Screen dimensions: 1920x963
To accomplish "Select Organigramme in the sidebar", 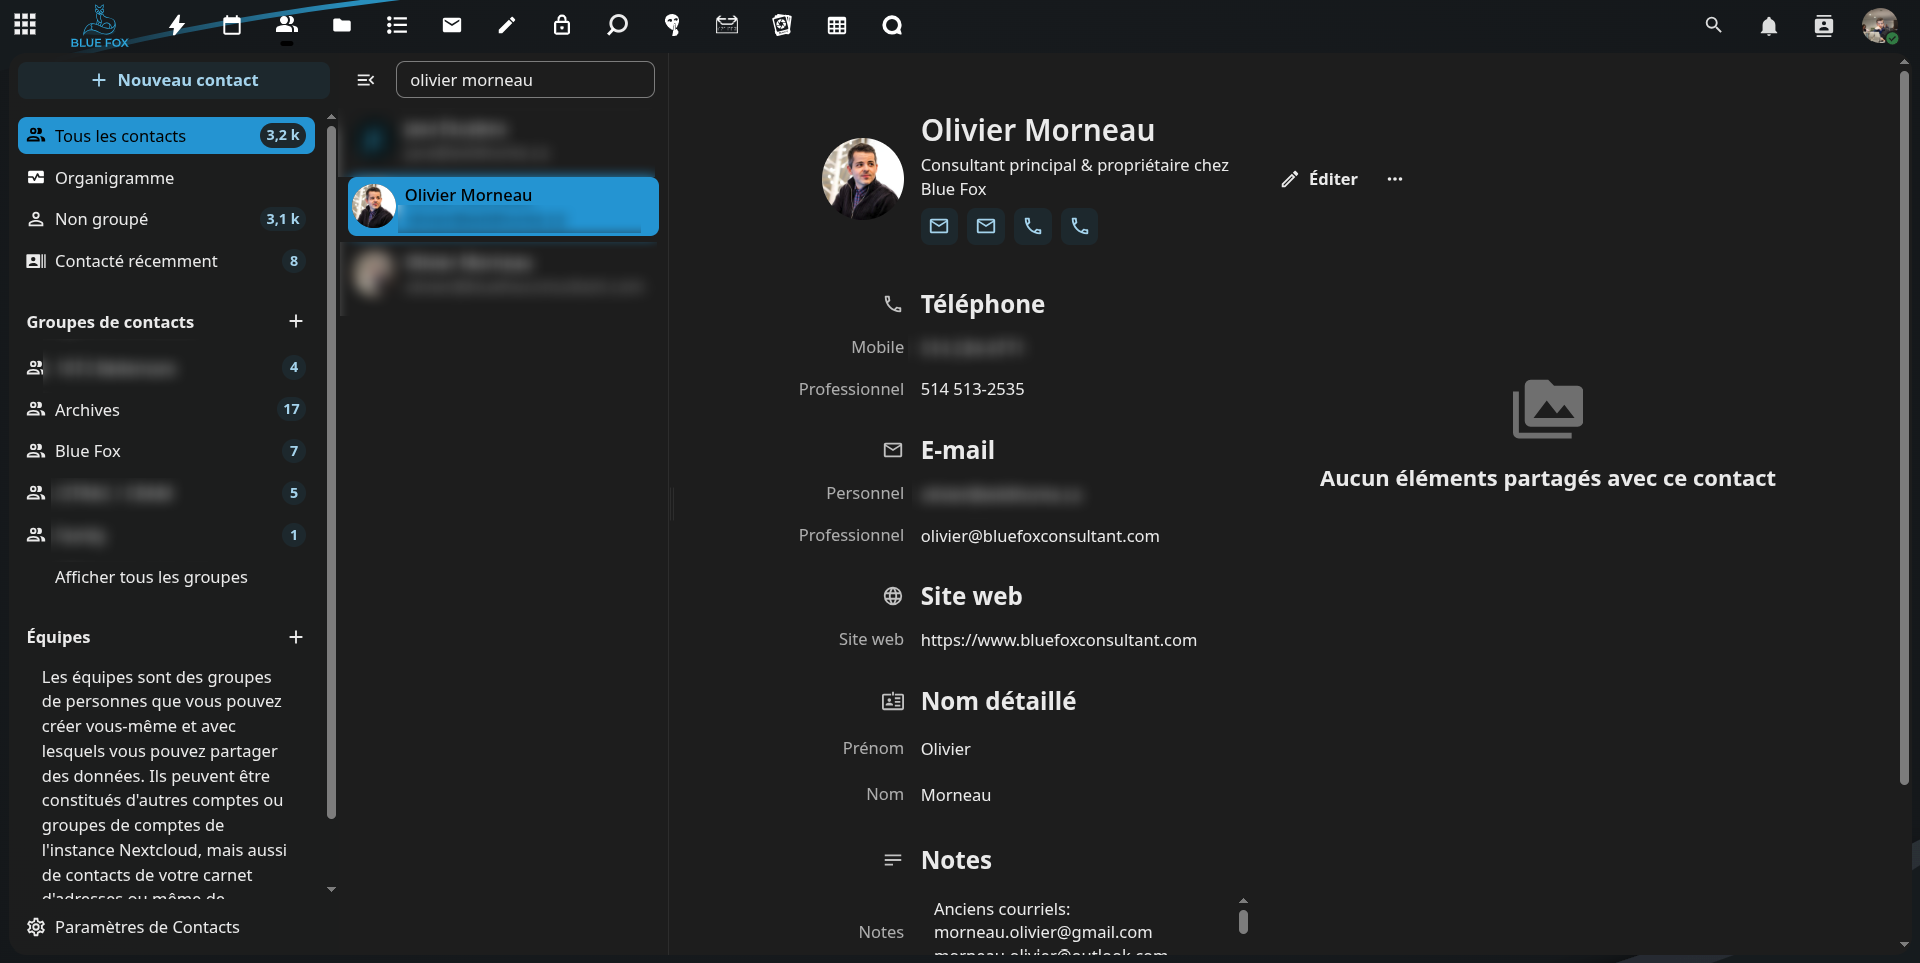I will pyautogui.click(x=115, y=178).
